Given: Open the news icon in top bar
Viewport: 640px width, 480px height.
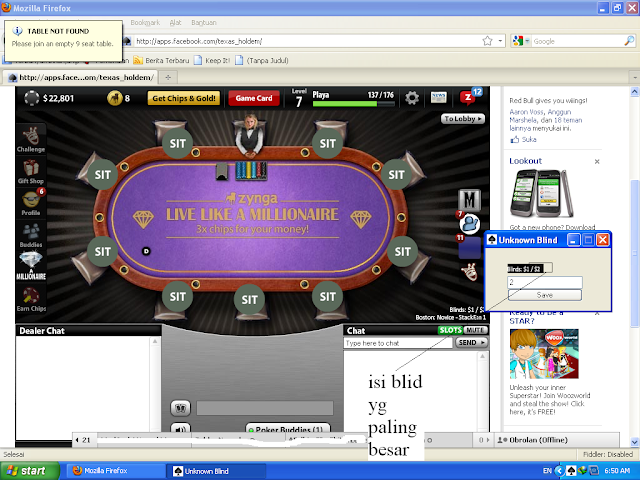Looking at the screenshot, I should (x=439, y=98).
